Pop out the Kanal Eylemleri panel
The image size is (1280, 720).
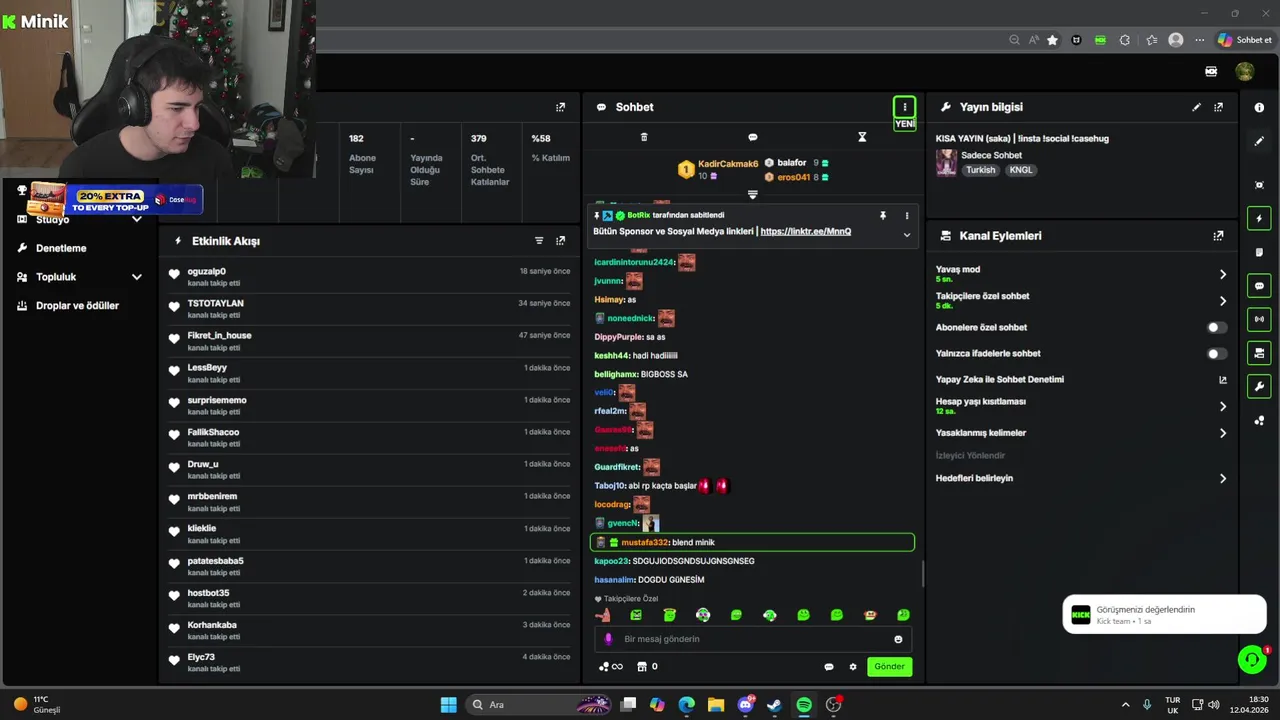tap(1218, 236)
